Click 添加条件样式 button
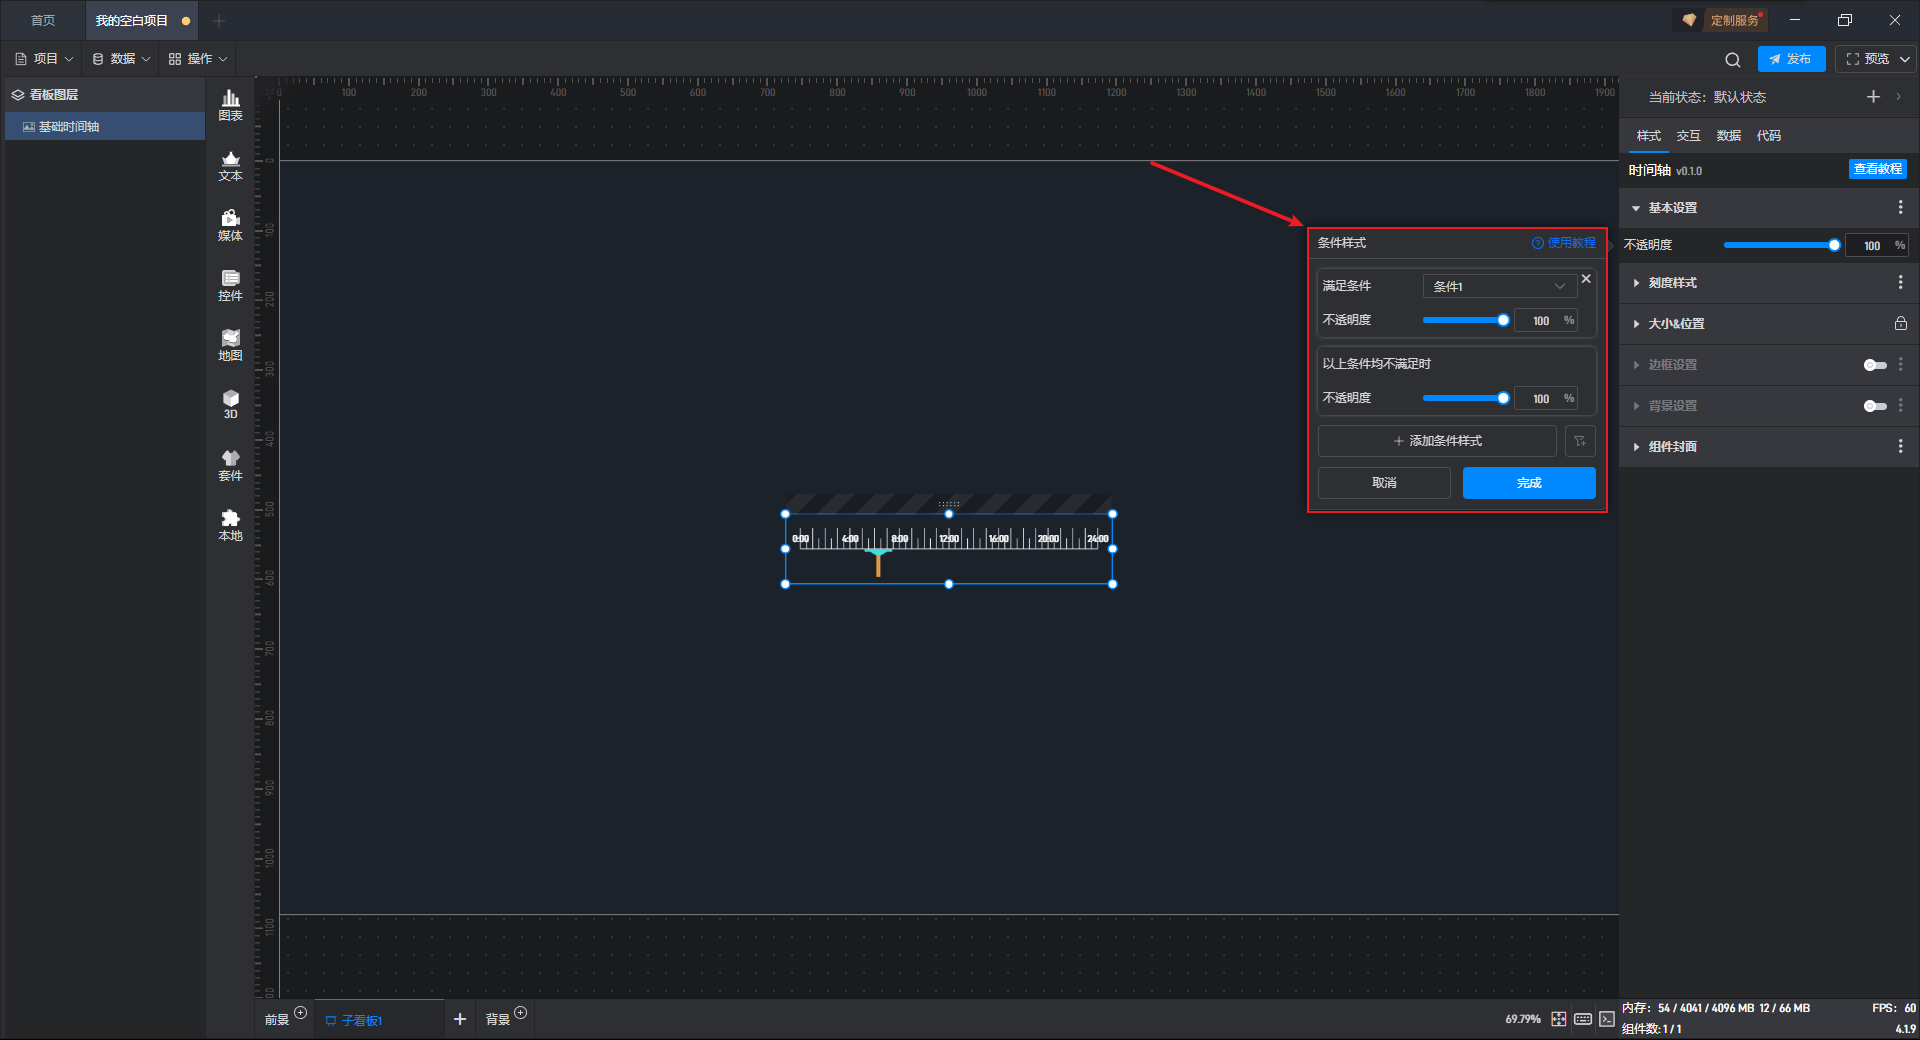The image size is (1920, 1040). pyautogui.click(x=1437, y=441)
